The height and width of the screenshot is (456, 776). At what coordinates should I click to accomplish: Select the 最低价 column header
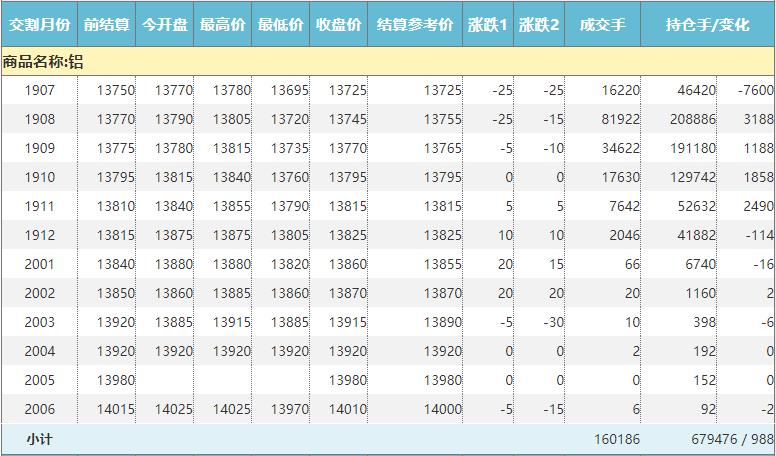[x=280, y=24]
